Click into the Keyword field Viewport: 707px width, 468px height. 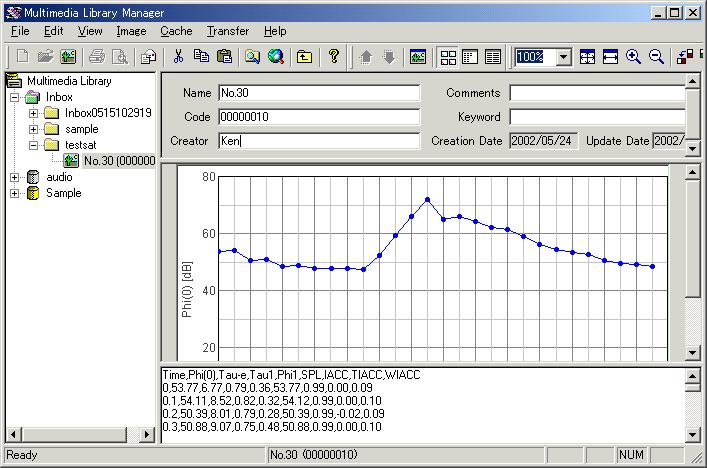click(597, 117)
